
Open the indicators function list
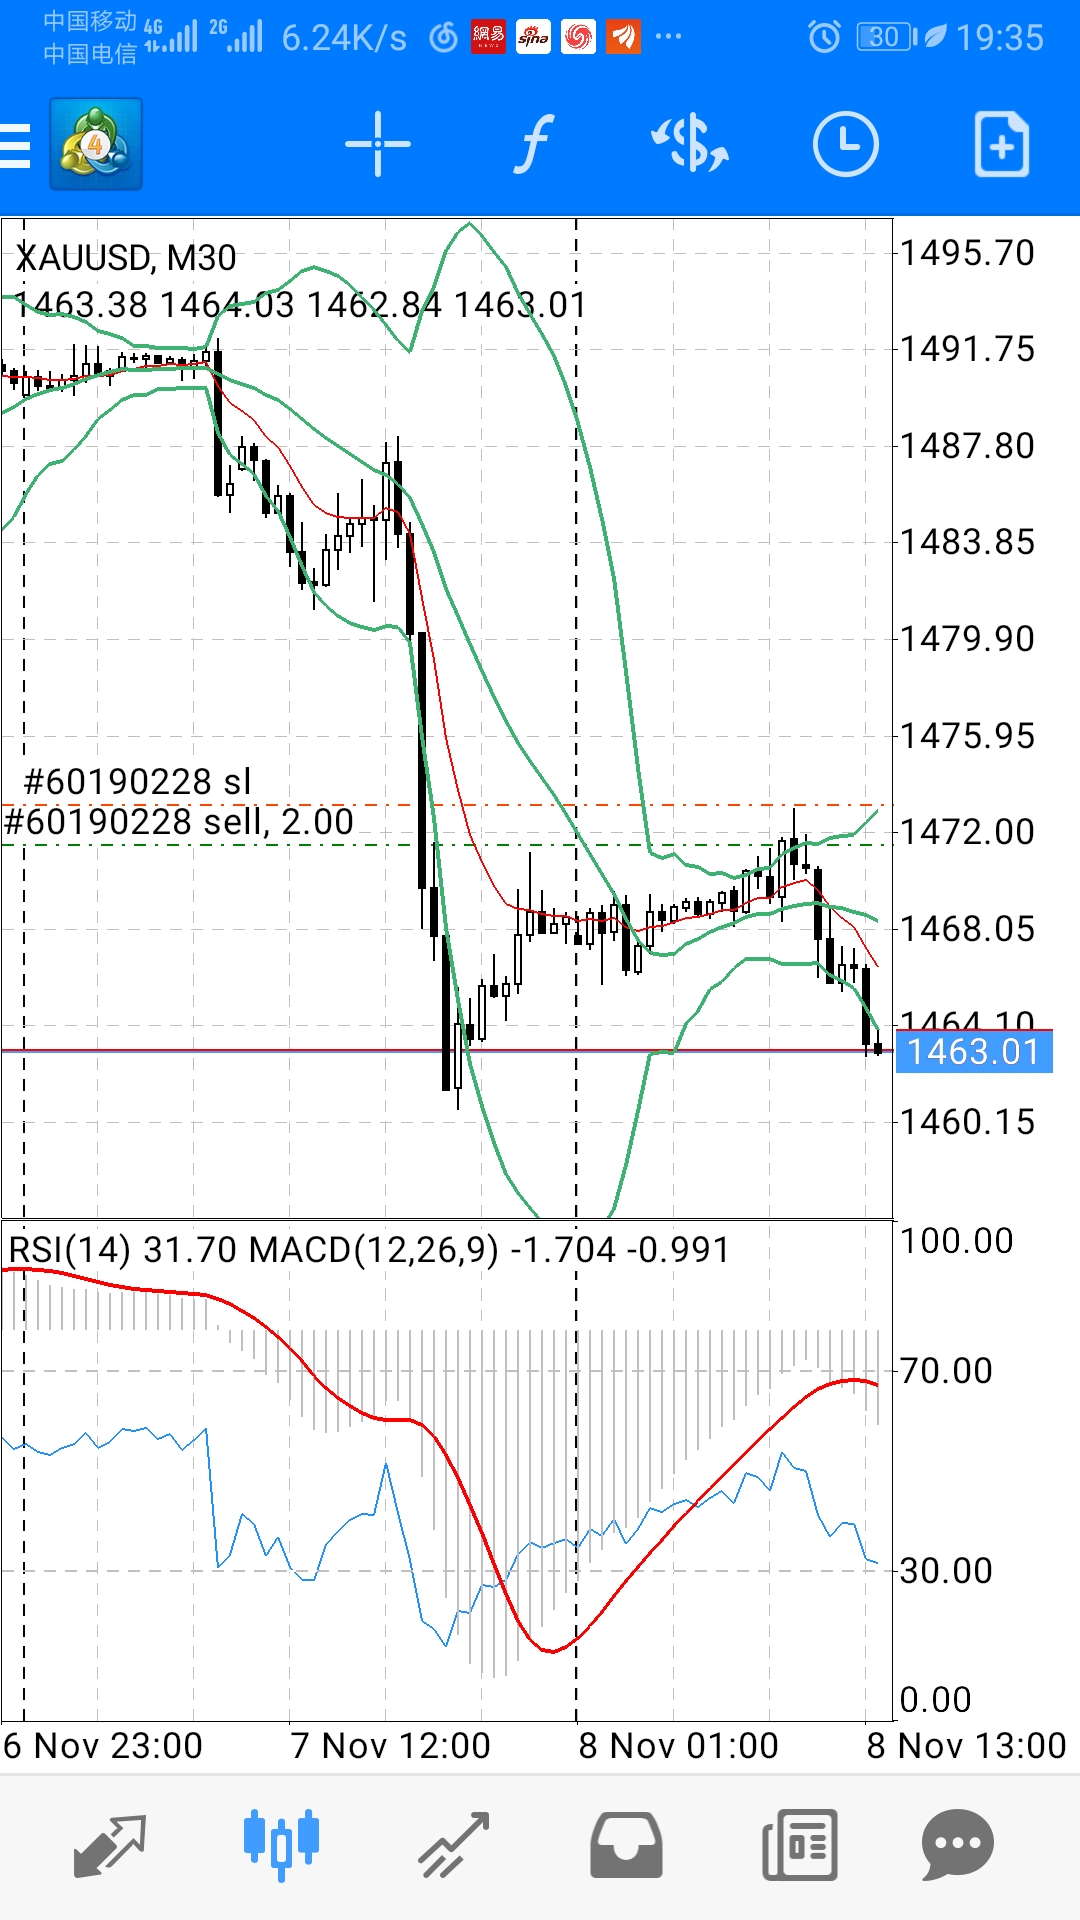(x=535, y=145)
